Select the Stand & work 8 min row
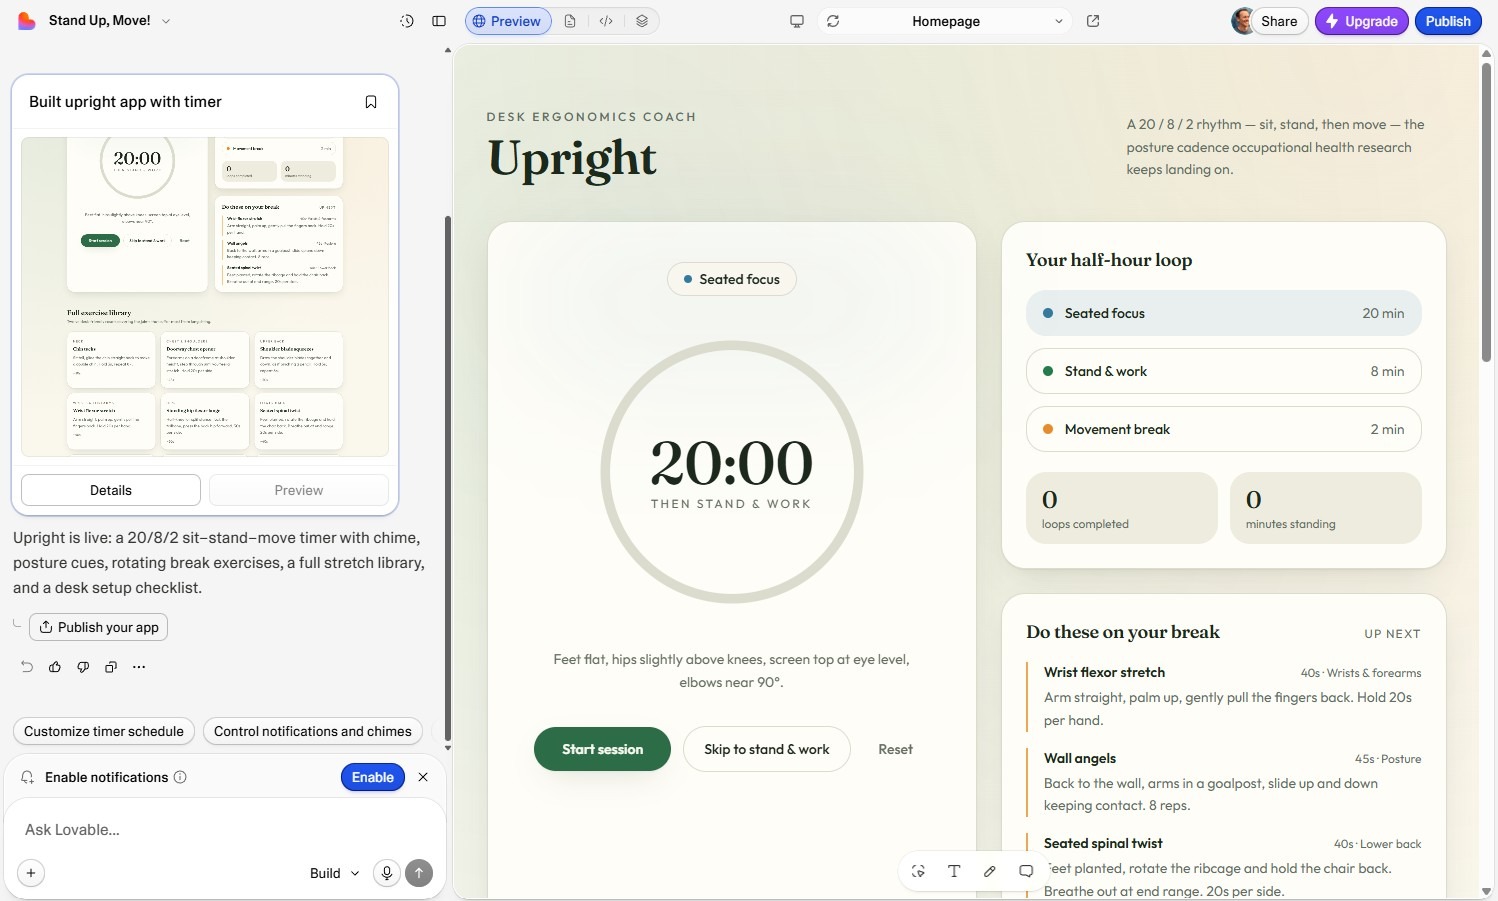This screenshot has width=1498, height=901. (x=1224, y=371)
